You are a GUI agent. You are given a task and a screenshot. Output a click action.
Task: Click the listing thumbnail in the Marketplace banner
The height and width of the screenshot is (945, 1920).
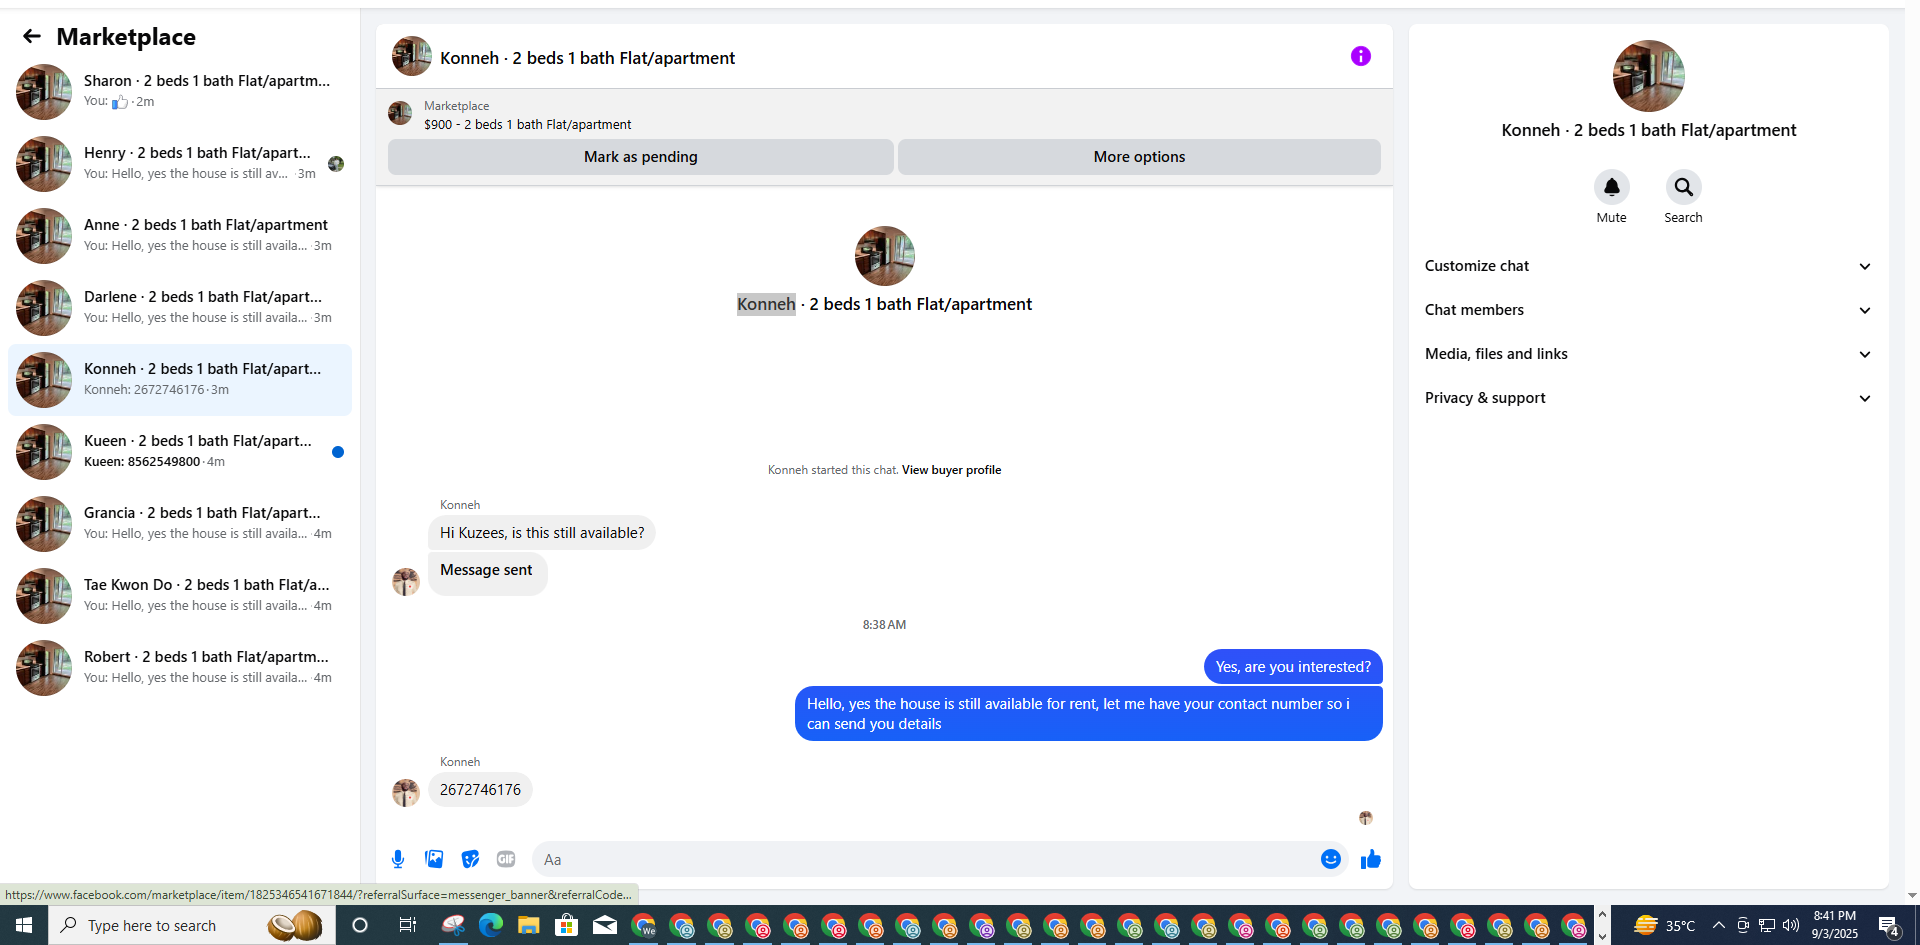[400, 114]
